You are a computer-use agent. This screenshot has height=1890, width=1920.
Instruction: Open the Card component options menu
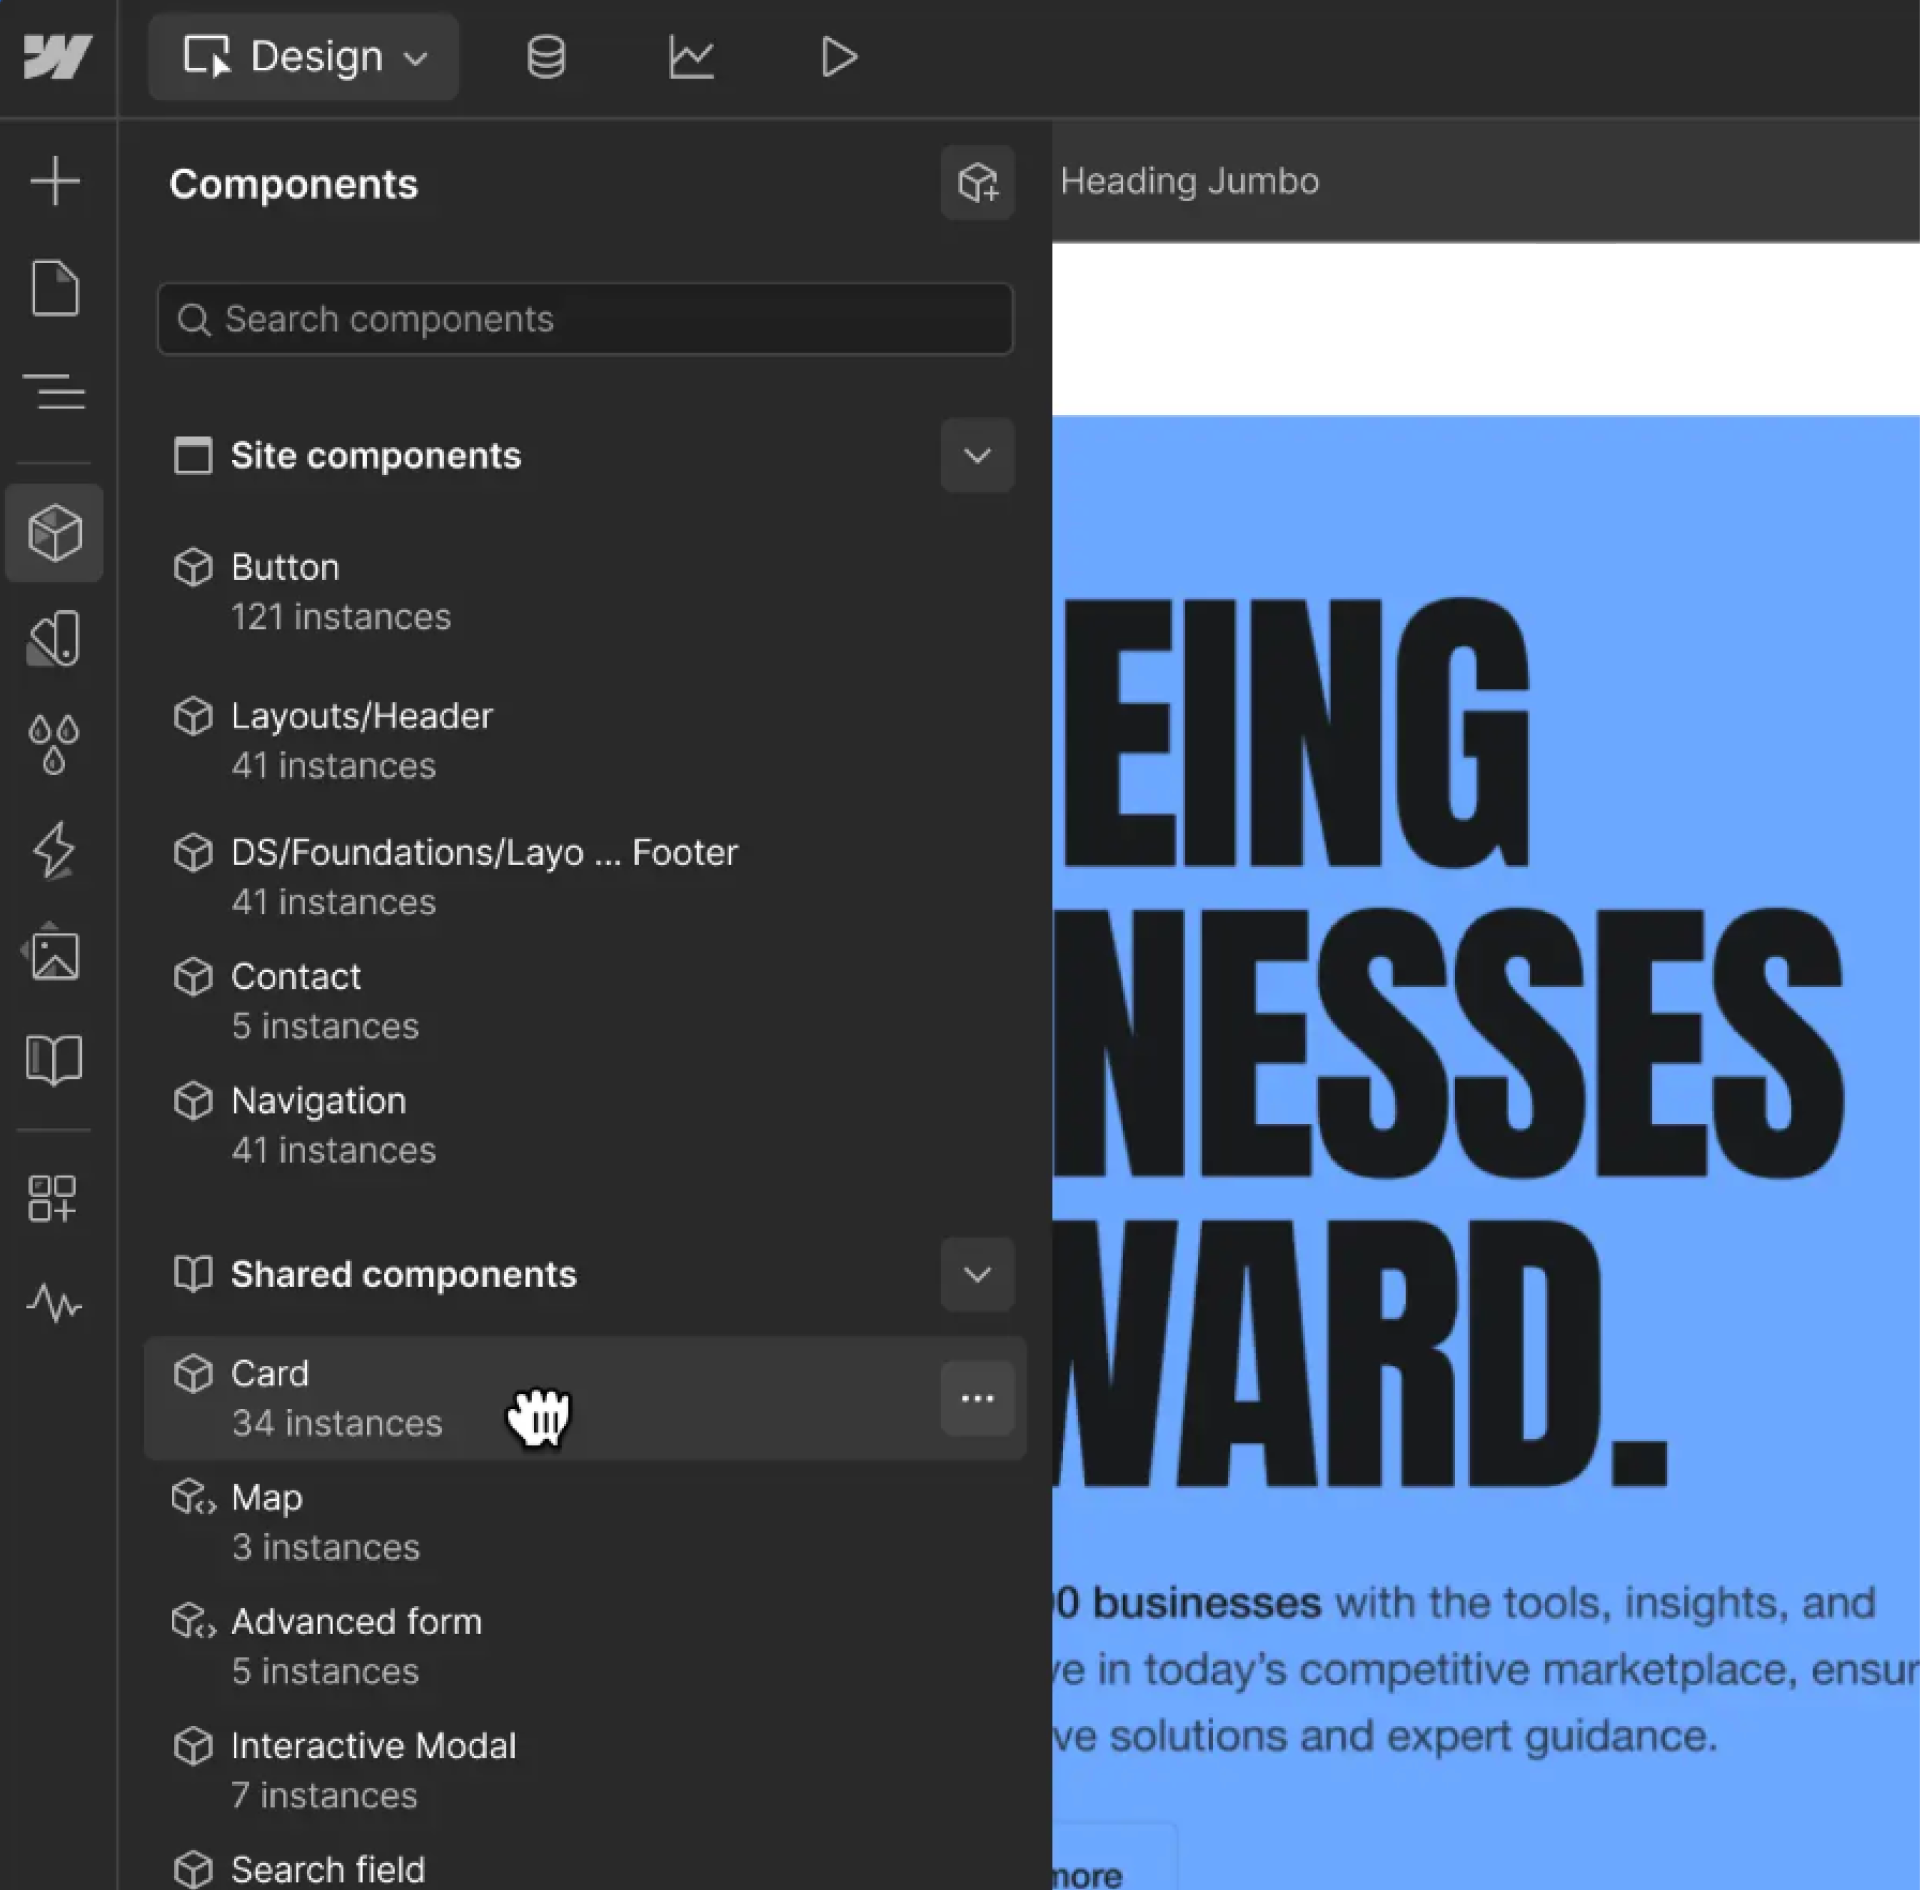coord(977,1398)
